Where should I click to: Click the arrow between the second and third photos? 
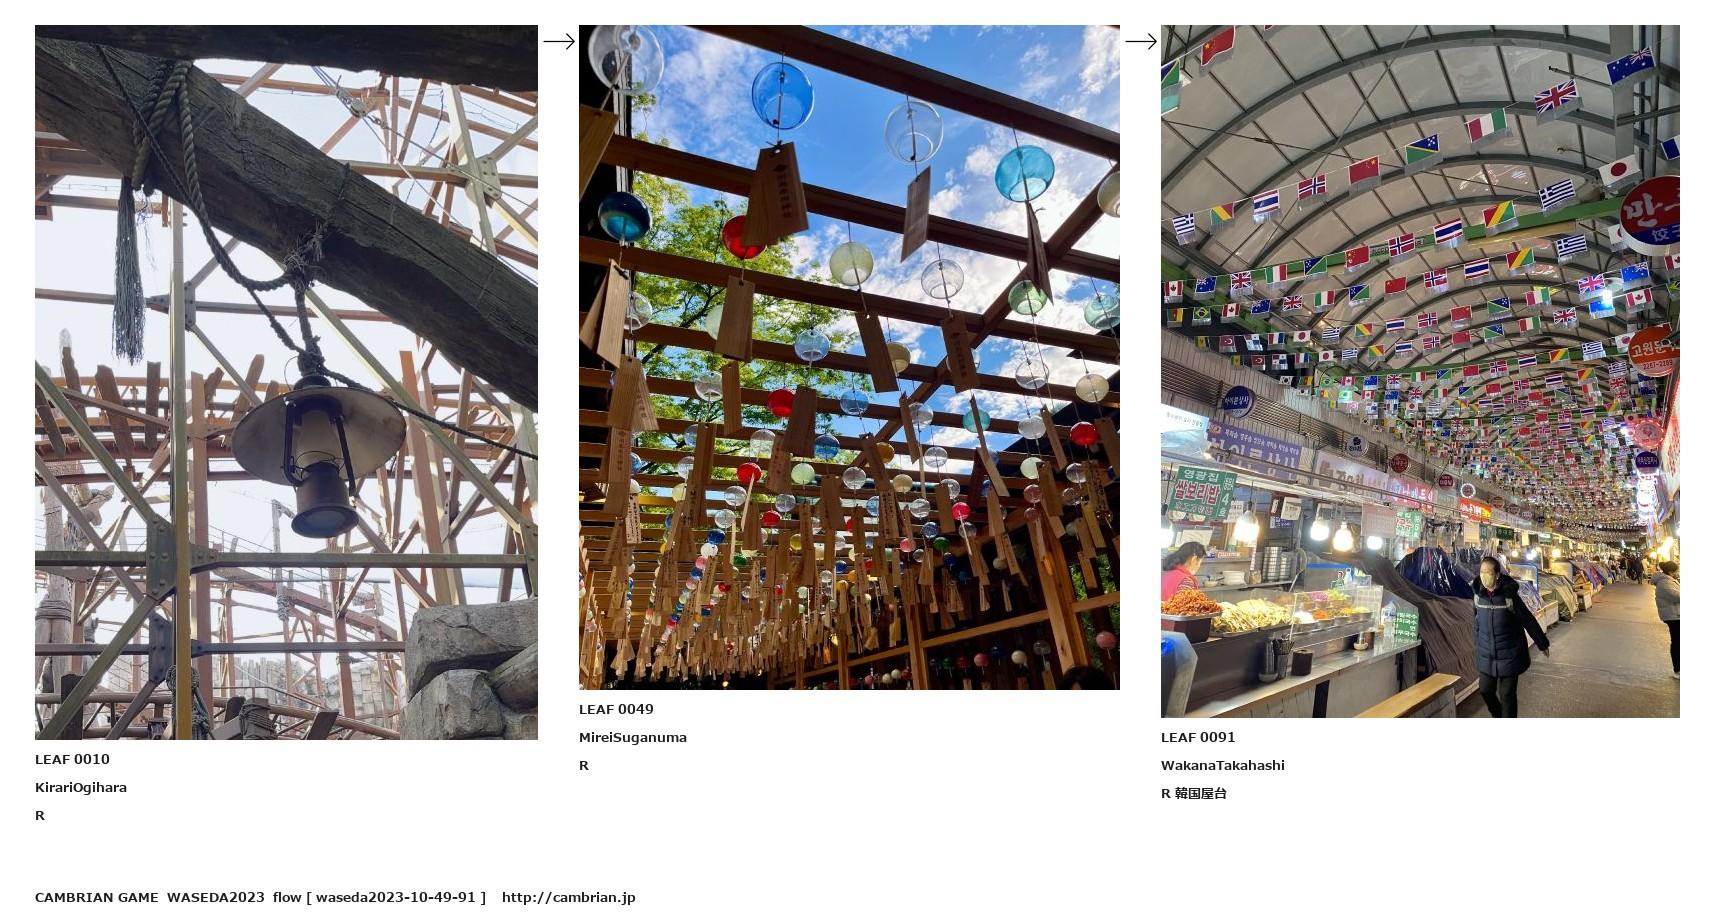tap(1141, 41)
